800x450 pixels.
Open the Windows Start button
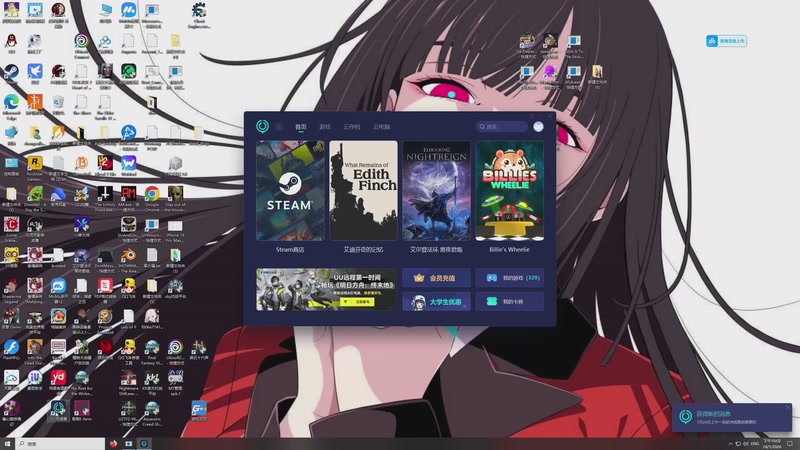point(7,444)
